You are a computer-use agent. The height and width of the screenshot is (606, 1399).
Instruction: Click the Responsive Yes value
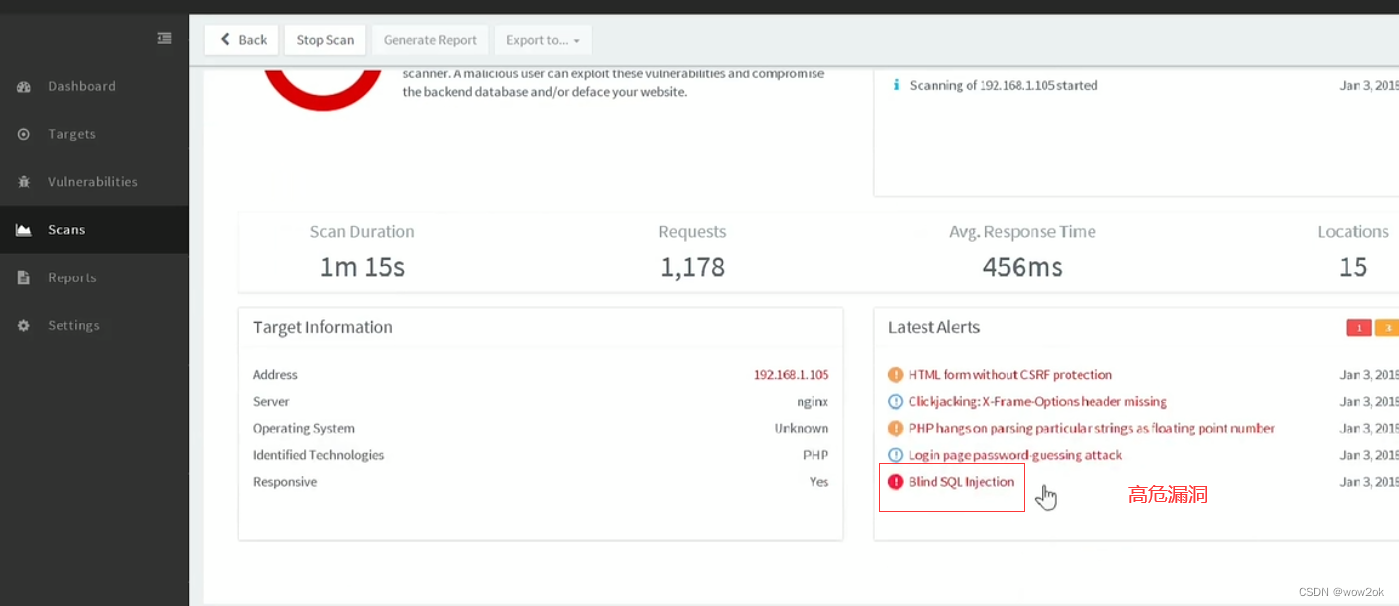click(x=819, y=482)
